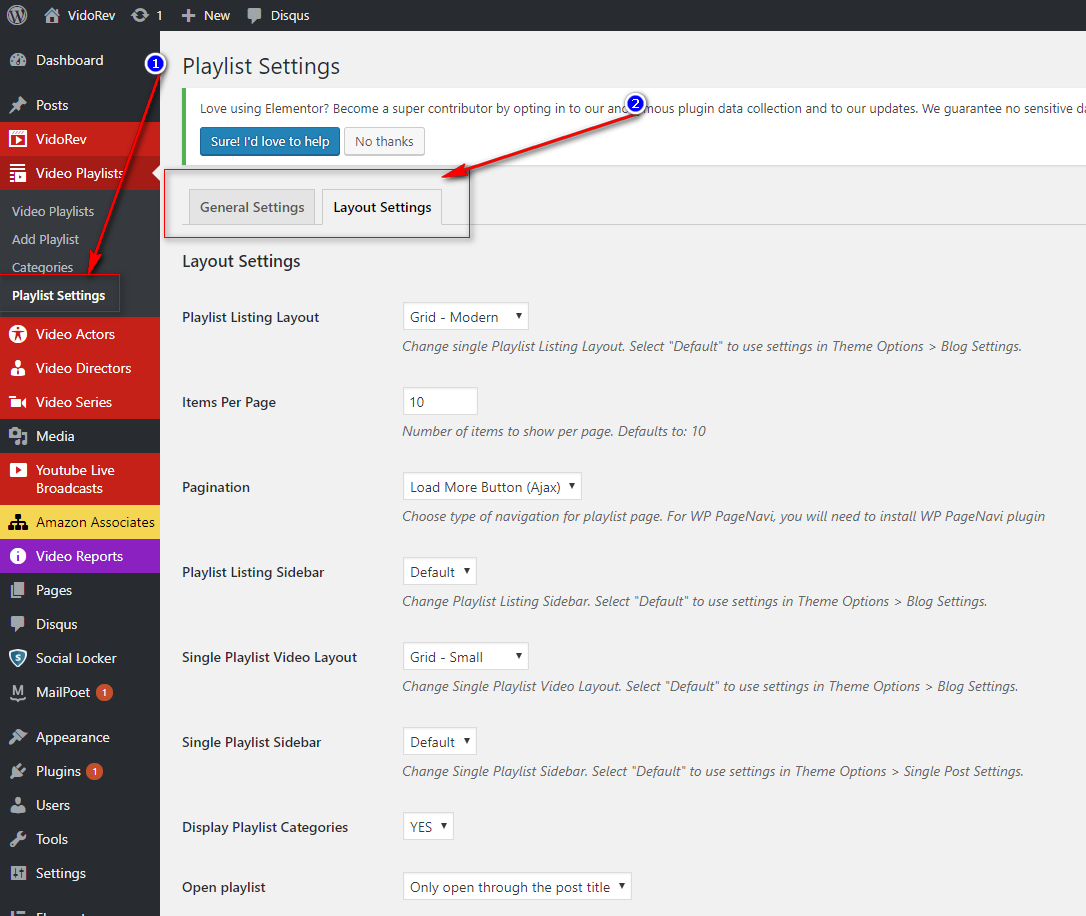Click "Sure! I'd love to help" button
The width and height of the screenshot is (1086, 916).
tap(270, 141)
